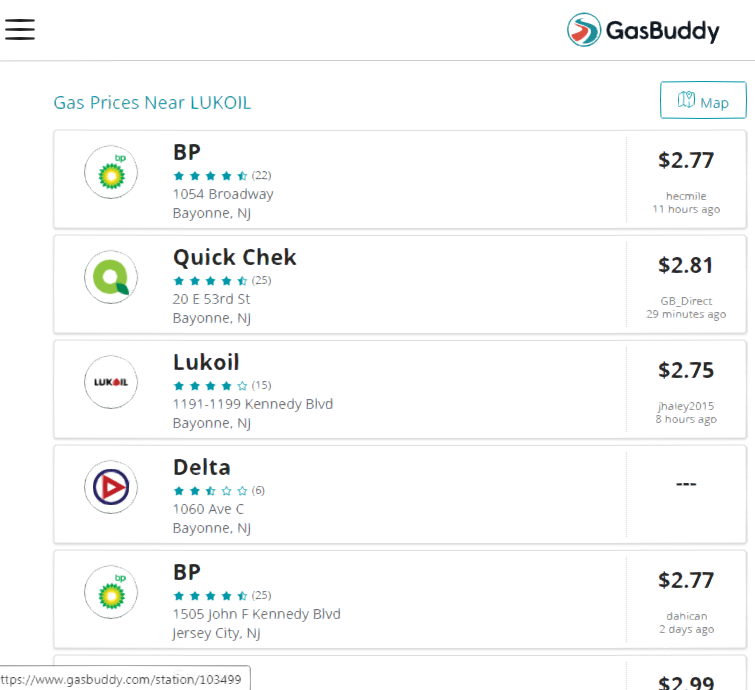
Task: Click the Delta station logo
Action: [111, 487]
